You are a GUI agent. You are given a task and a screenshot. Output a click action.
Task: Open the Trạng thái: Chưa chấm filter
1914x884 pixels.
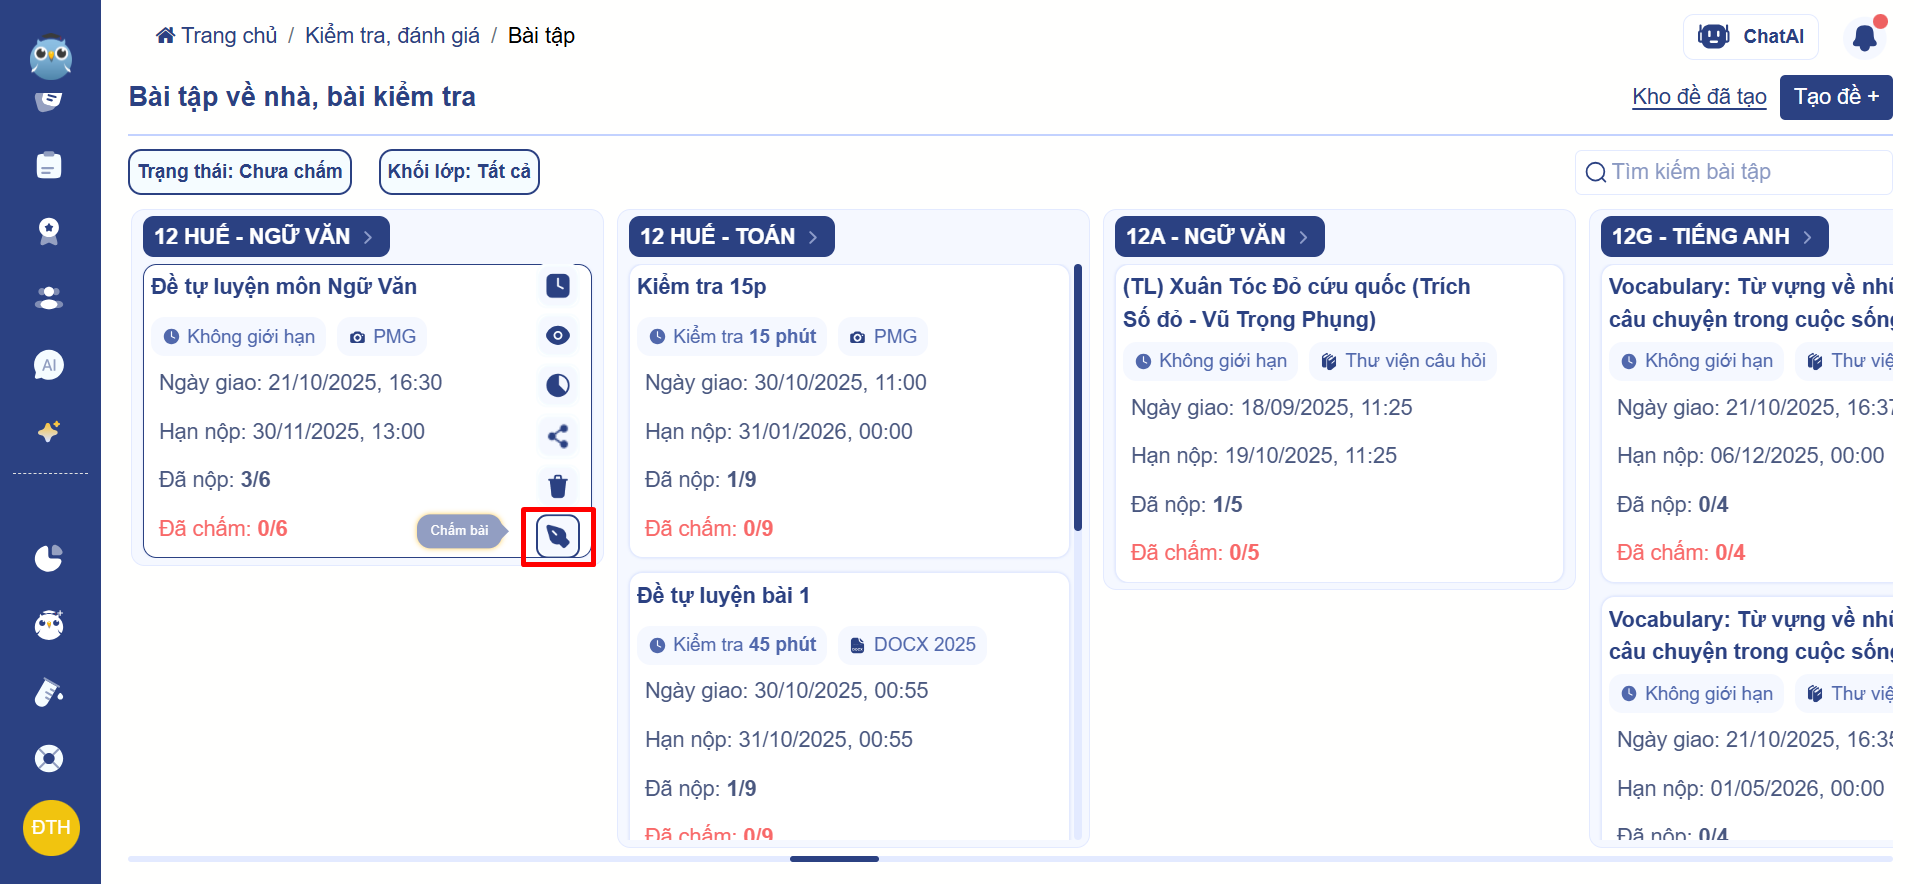240,172
